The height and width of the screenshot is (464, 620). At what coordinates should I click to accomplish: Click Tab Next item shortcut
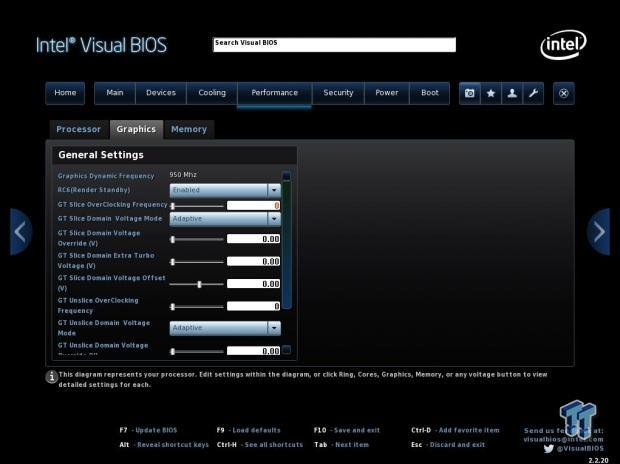tap(341, 445)
